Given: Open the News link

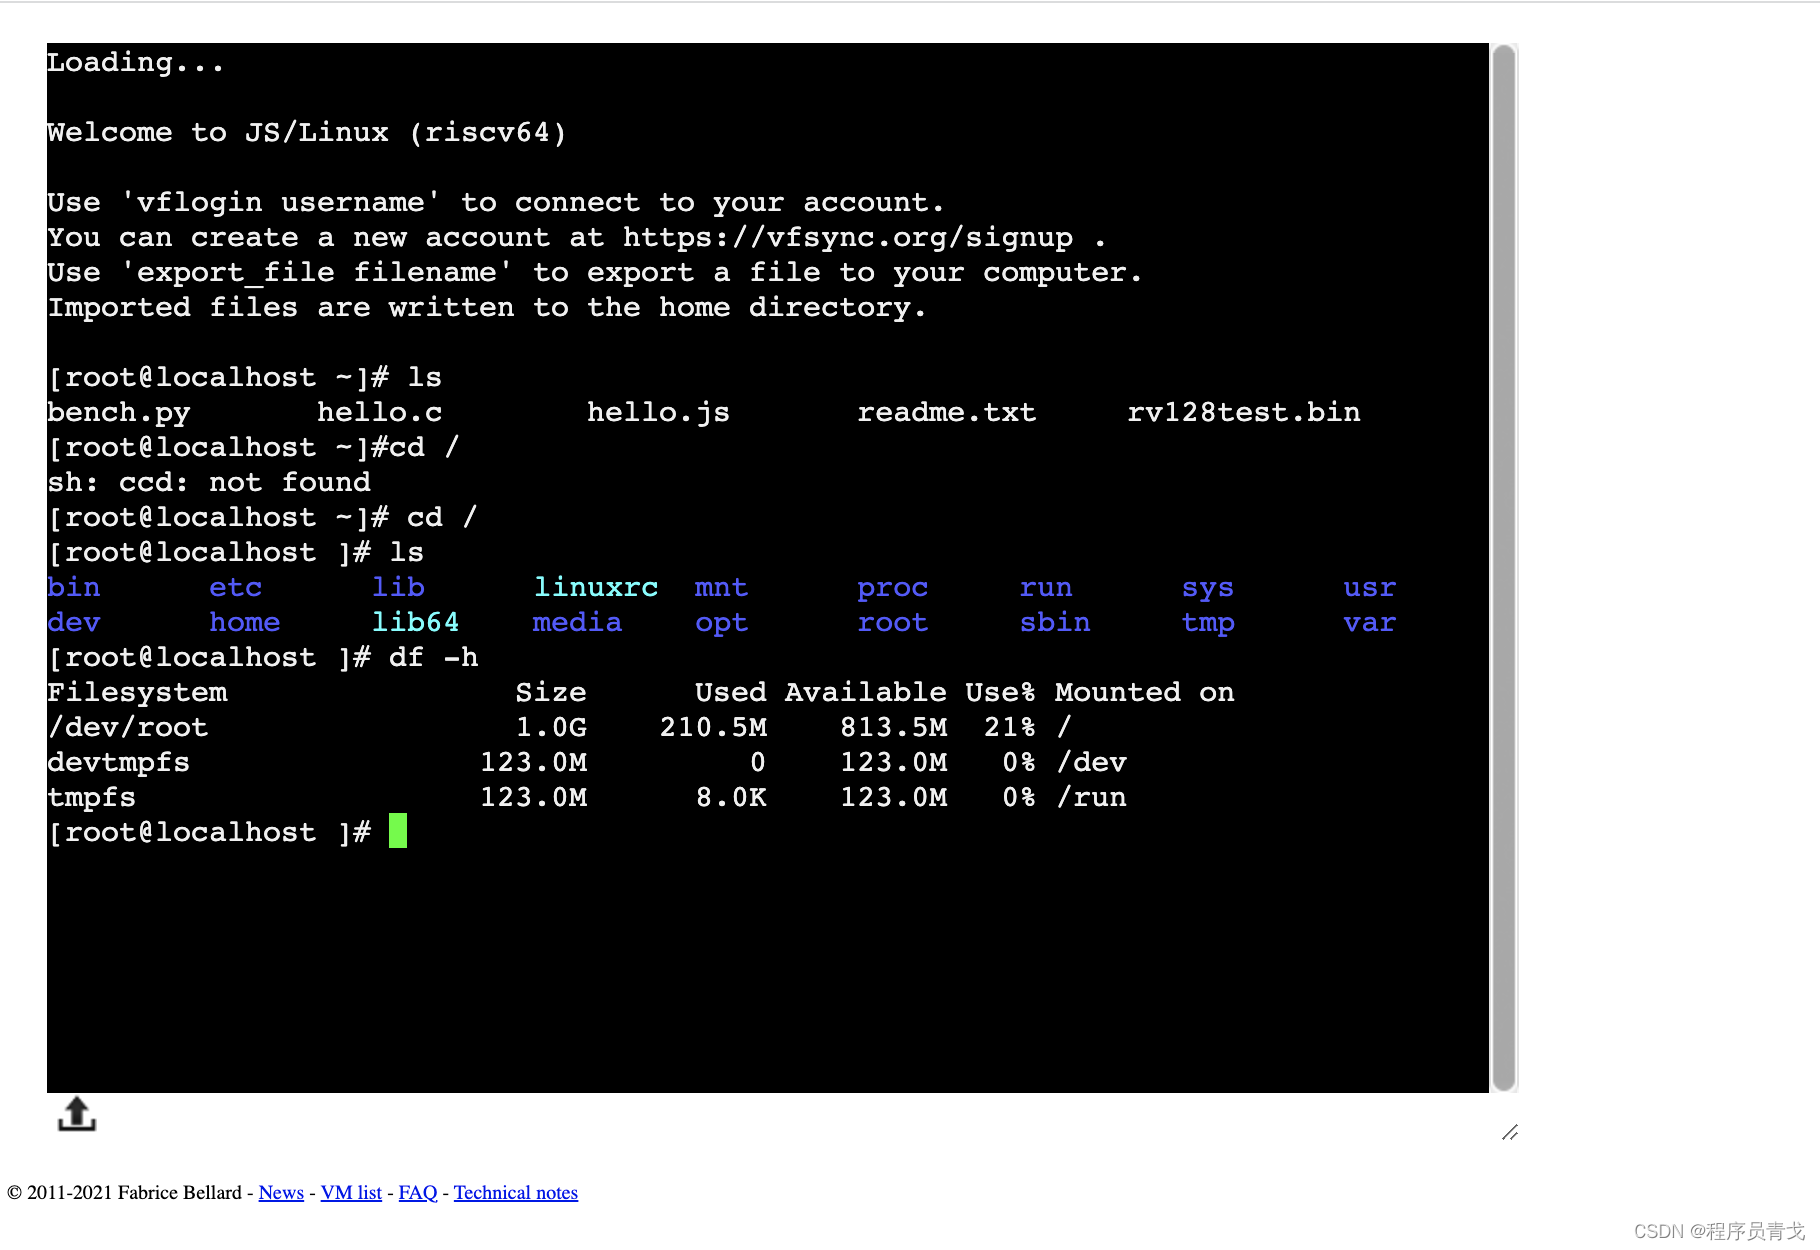Looking at the screenshot, I should [x=281, y=1192].
